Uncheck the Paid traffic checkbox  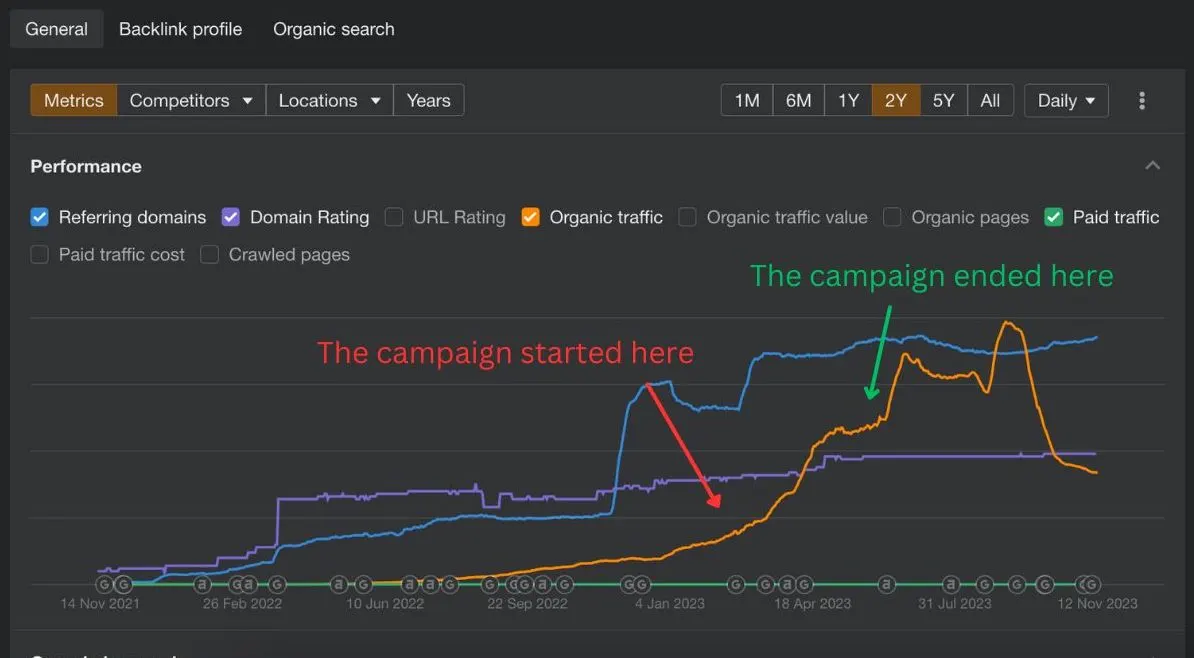1054,217
